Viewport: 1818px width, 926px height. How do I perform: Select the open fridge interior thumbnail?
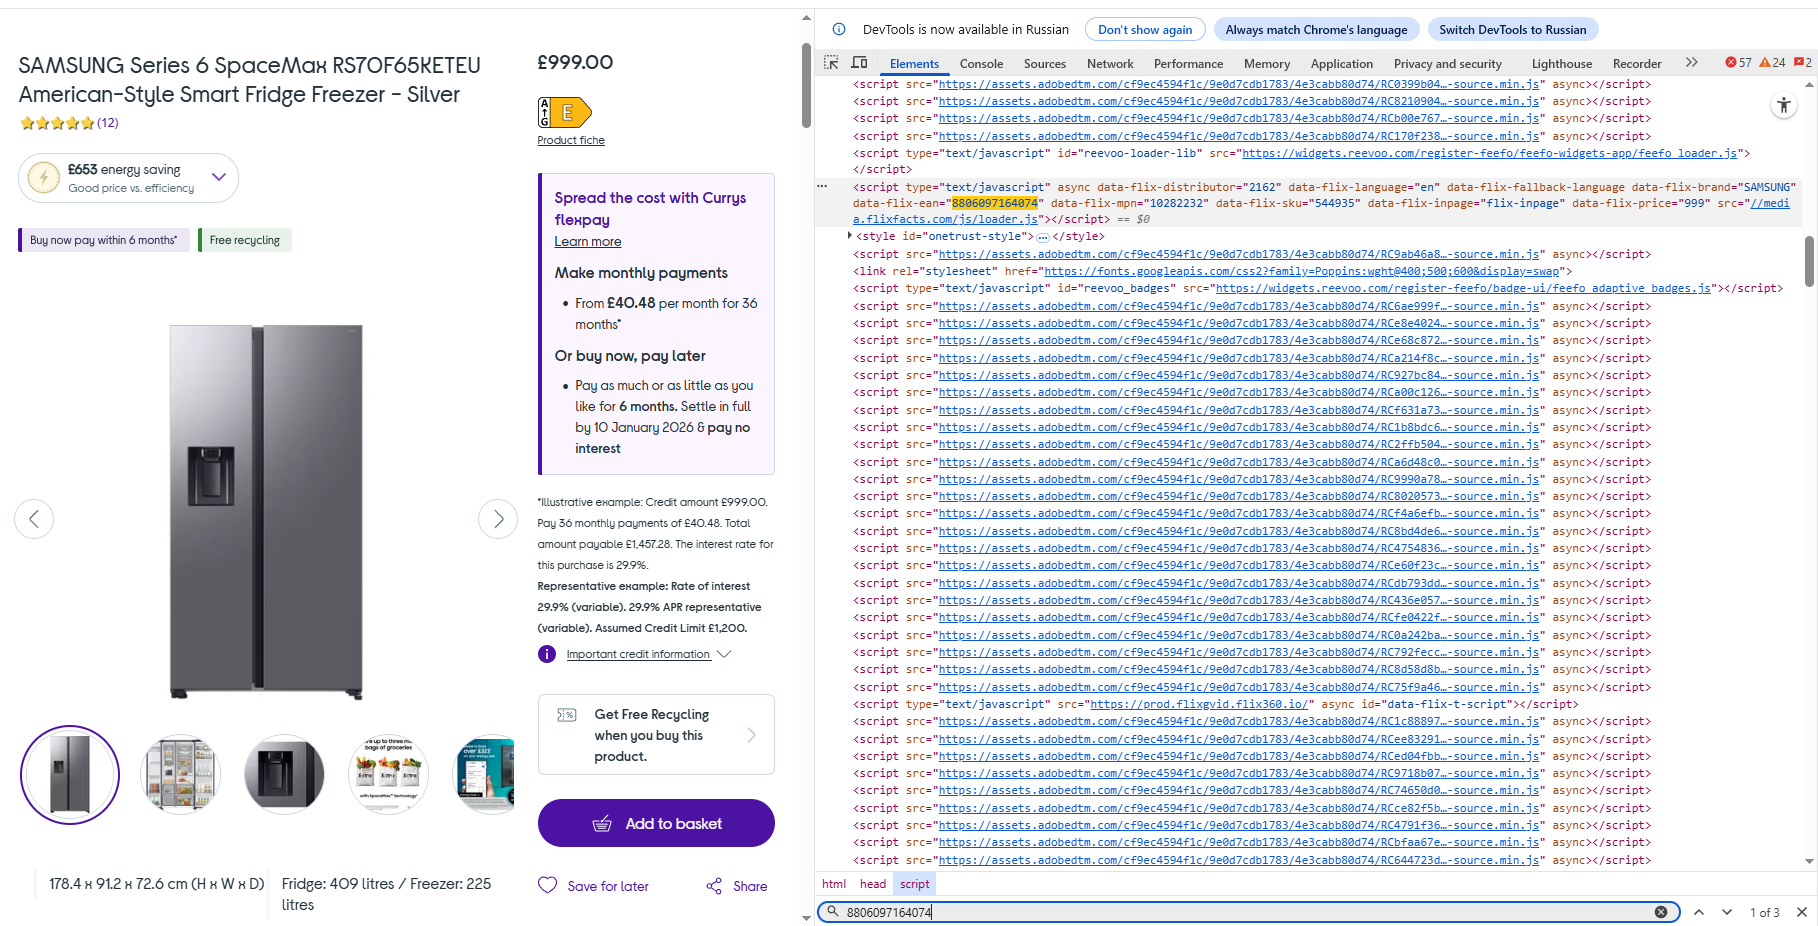point(180,774)
